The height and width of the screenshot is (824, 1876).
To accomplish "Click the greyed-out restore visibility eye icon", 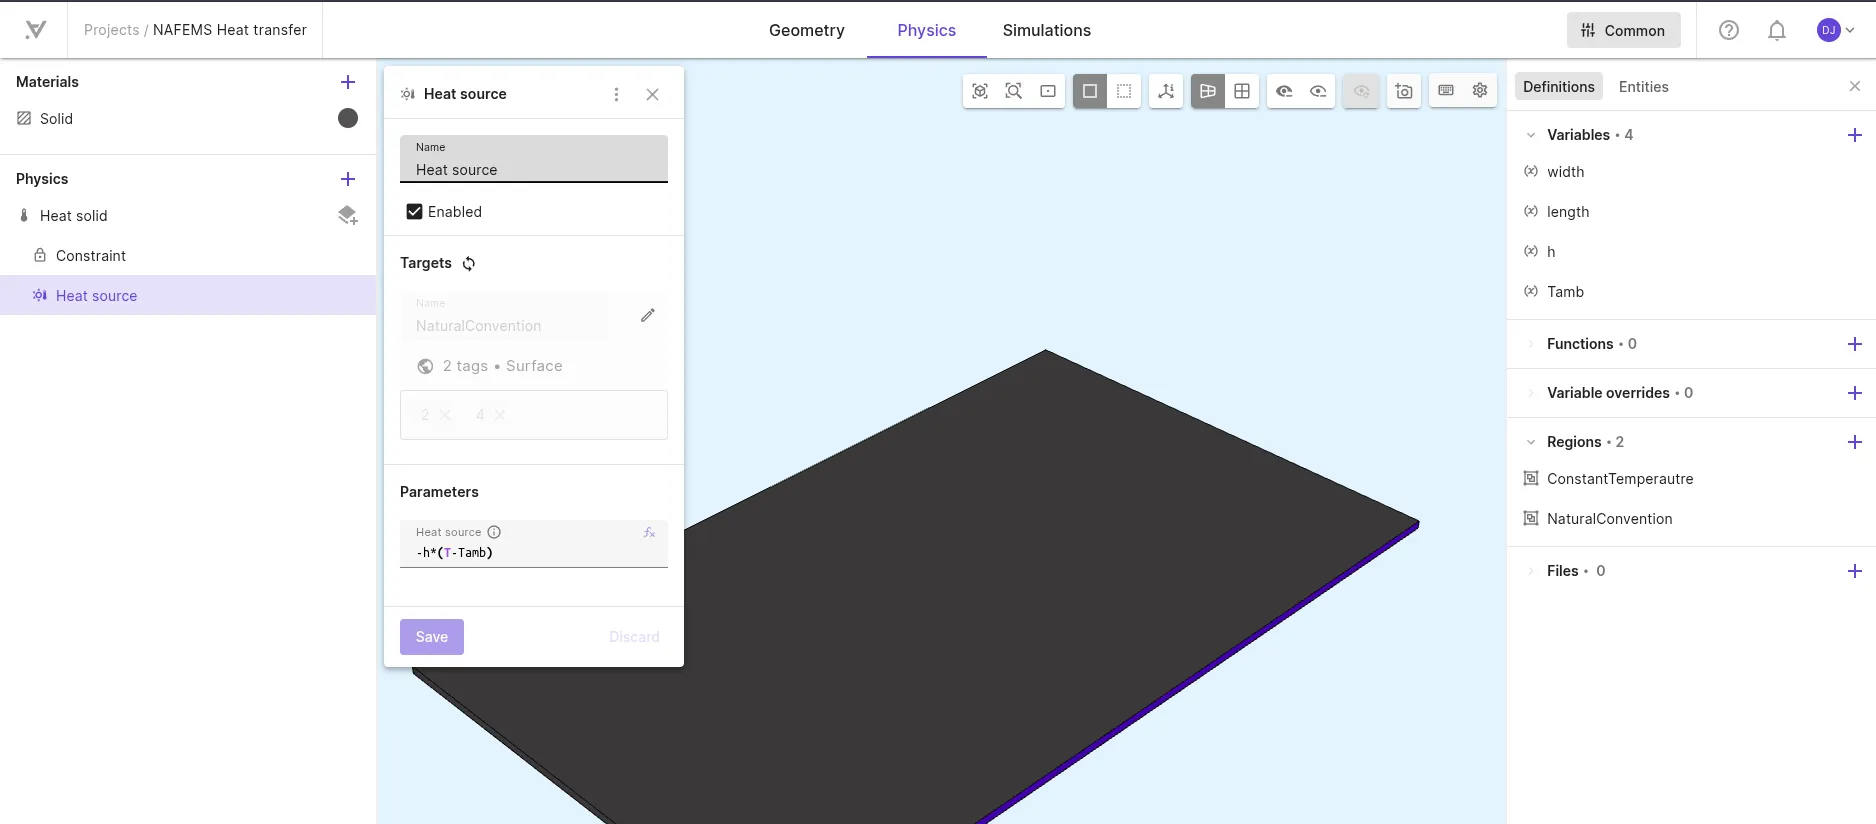I will click(1361, 91).
